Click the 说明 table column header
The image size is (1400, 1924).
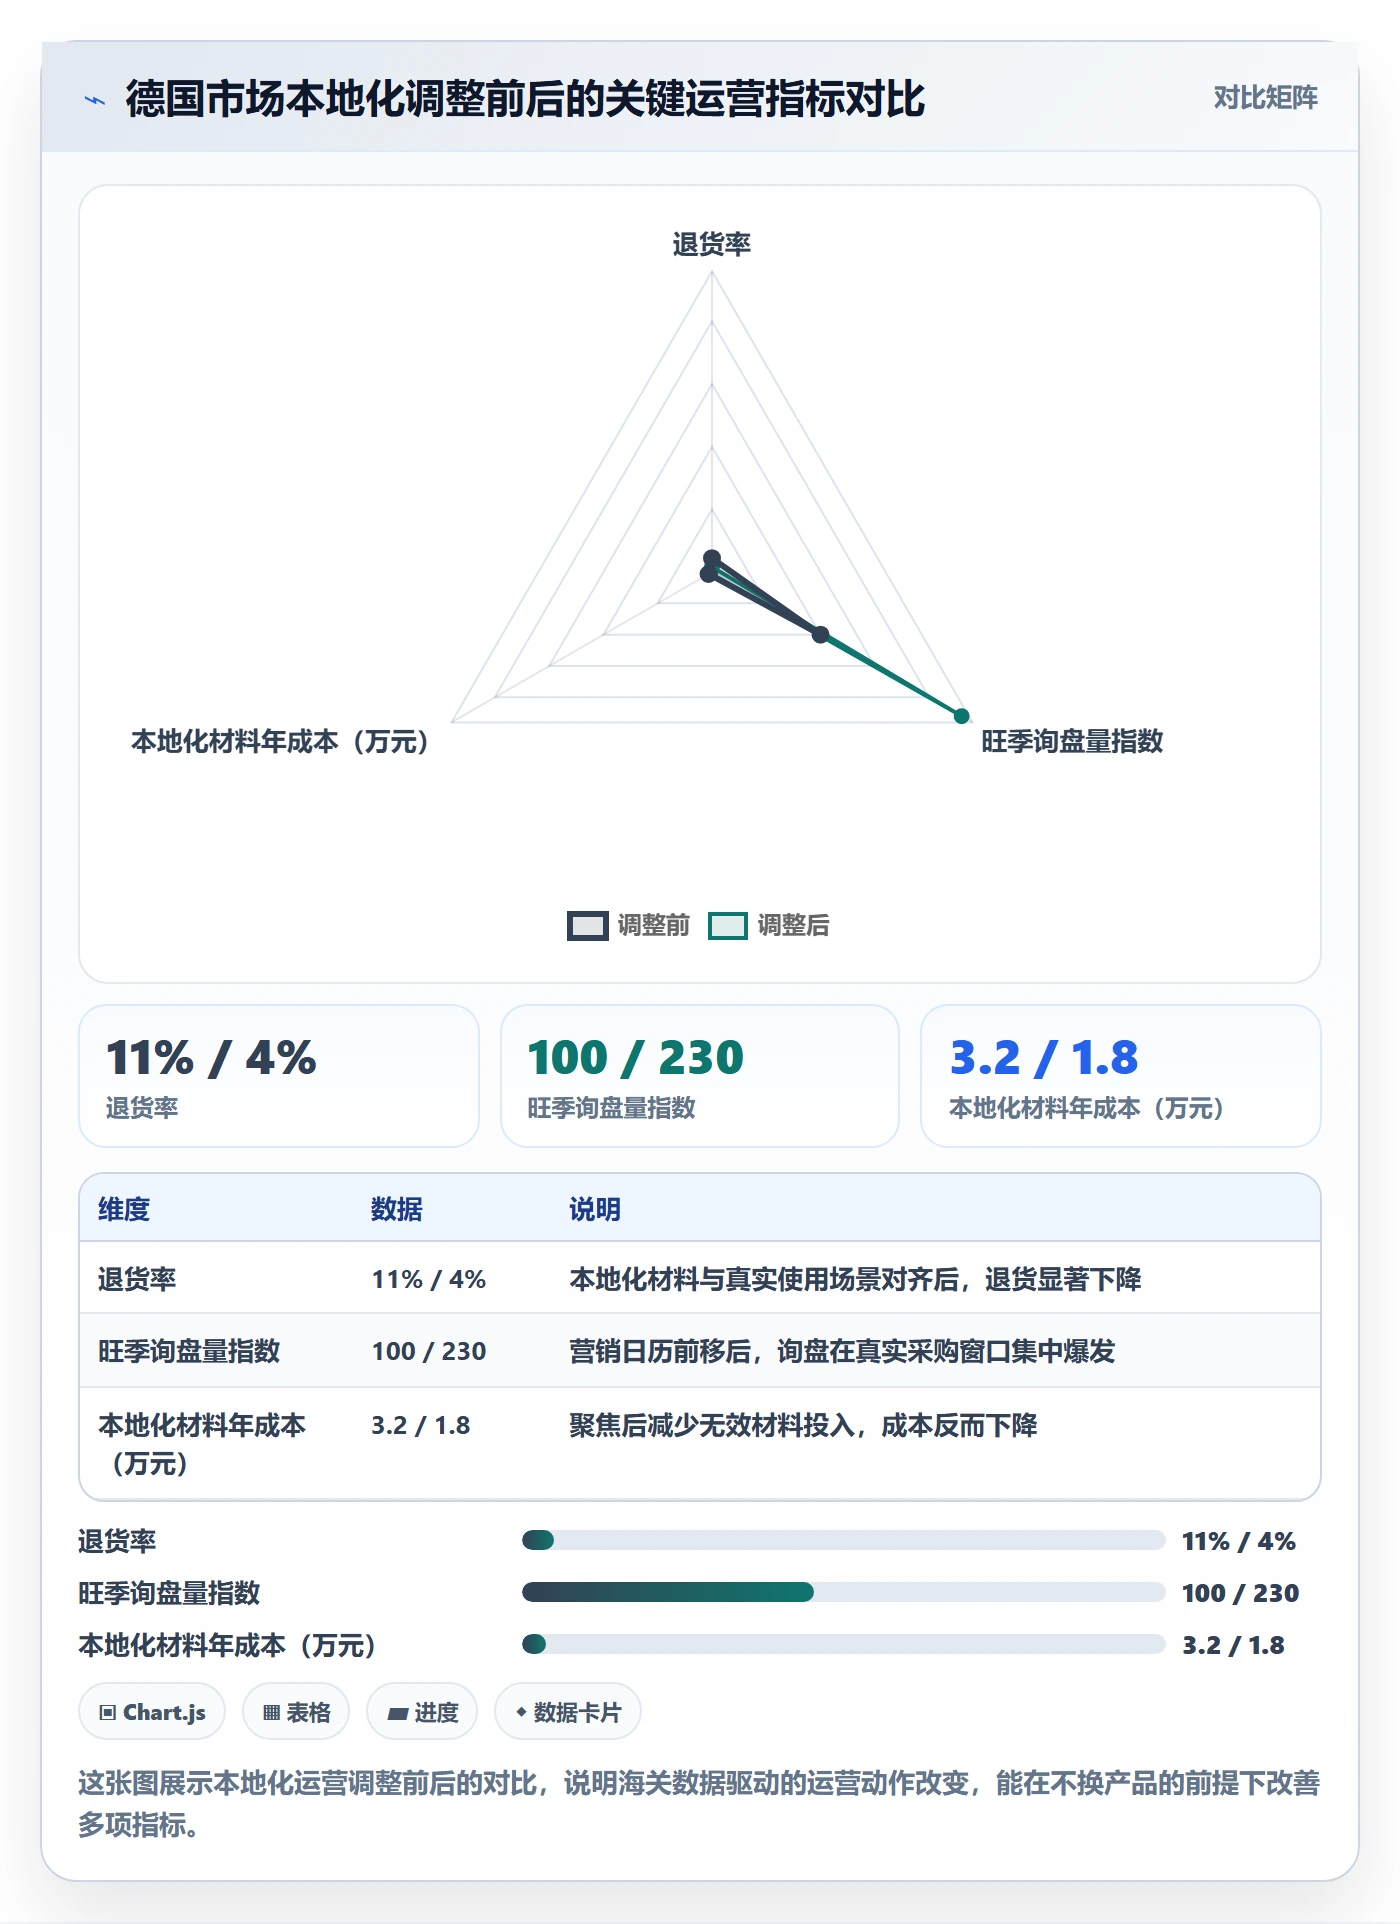tap(595, 1209)
